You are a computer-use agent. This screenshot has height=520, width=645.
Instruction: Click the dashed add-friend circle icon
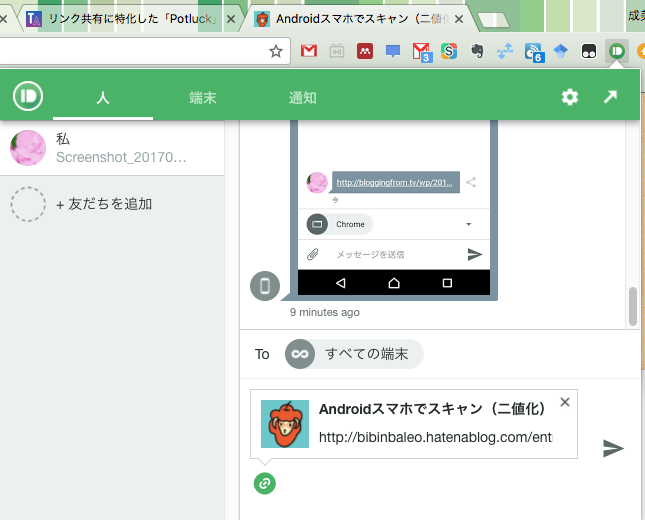click(28, 204)
